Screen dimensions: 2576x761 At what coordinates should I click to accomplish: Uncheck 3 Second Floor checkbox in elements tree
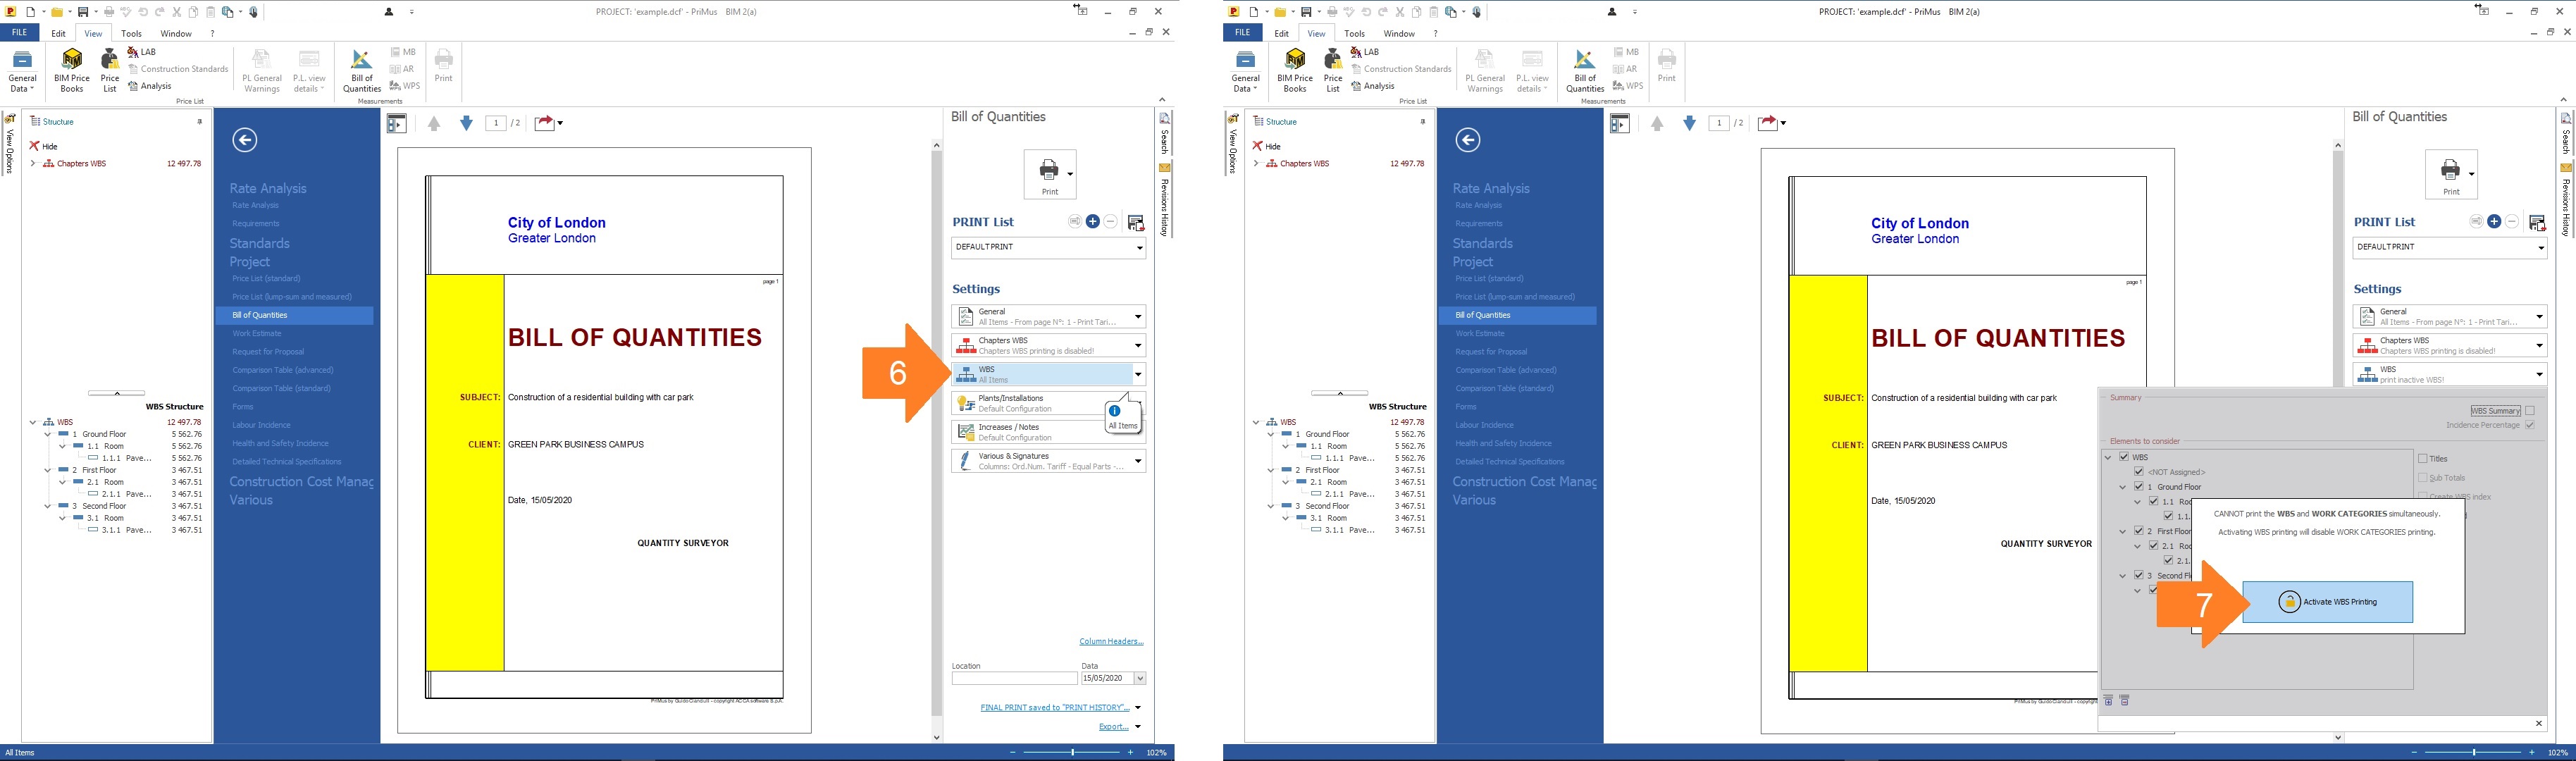(x=2139, y=575)
